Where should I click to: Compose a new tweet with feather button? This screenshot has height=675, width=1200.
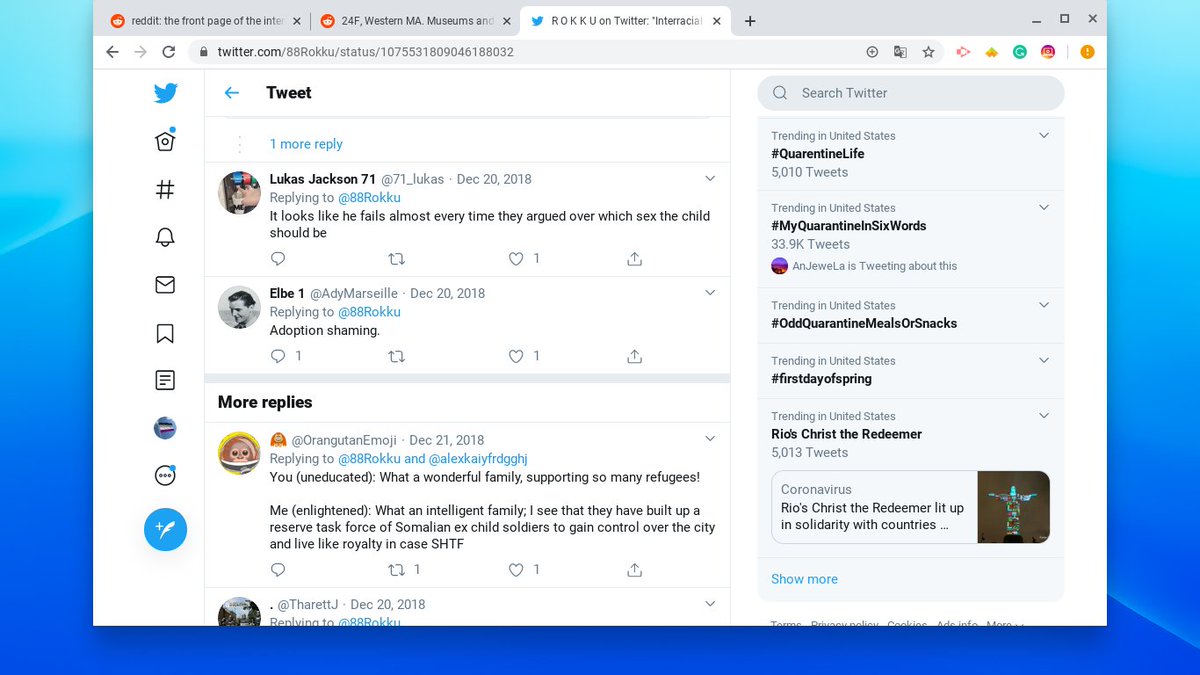166,529
